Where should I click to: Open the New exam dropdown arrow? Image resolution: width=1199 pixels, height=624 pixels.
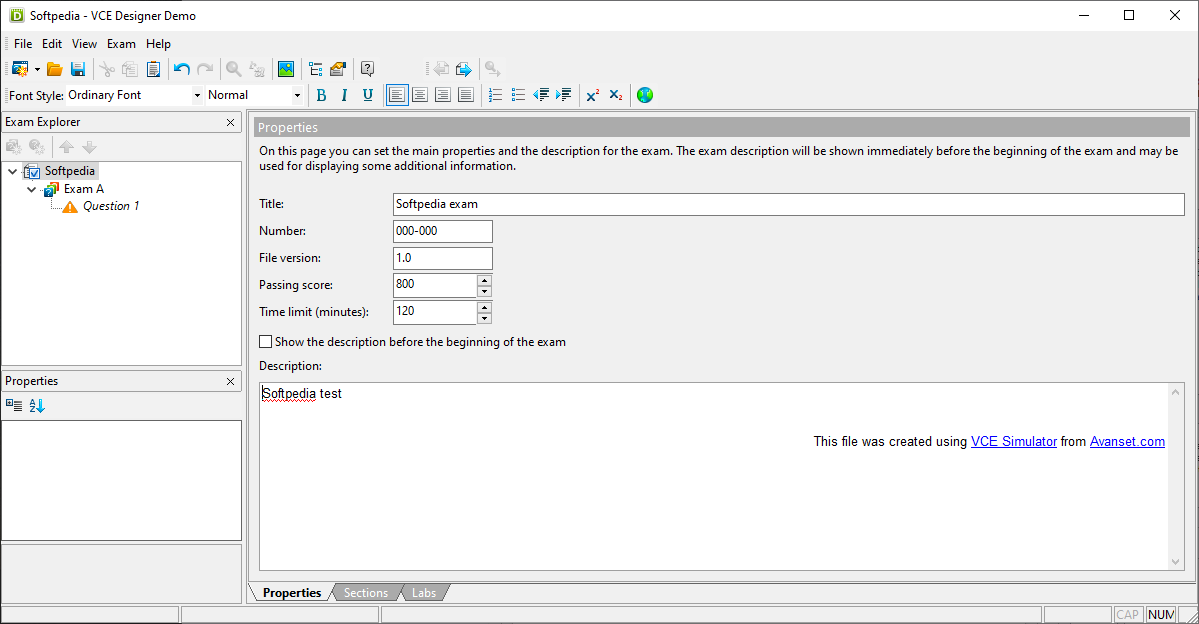coord(37,70)
